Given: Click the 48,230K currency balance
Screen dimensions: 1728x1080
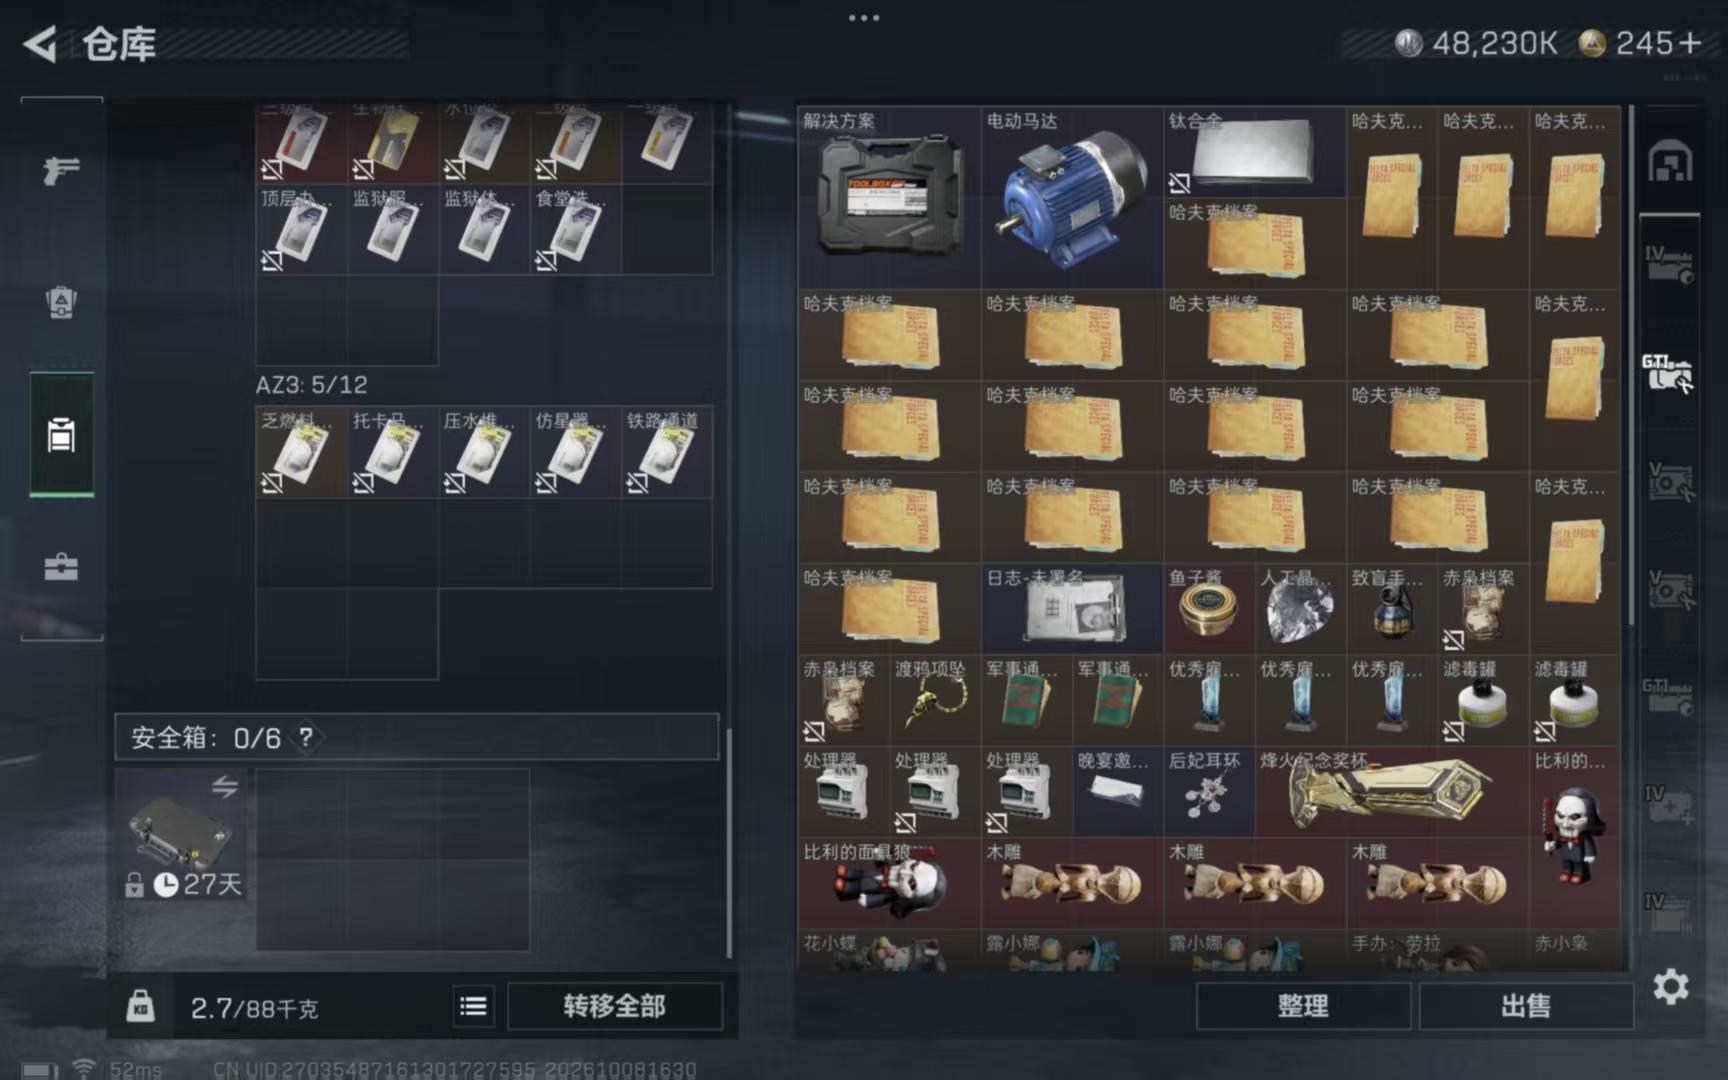Looking at the screenshot, I should point(1477,43).
